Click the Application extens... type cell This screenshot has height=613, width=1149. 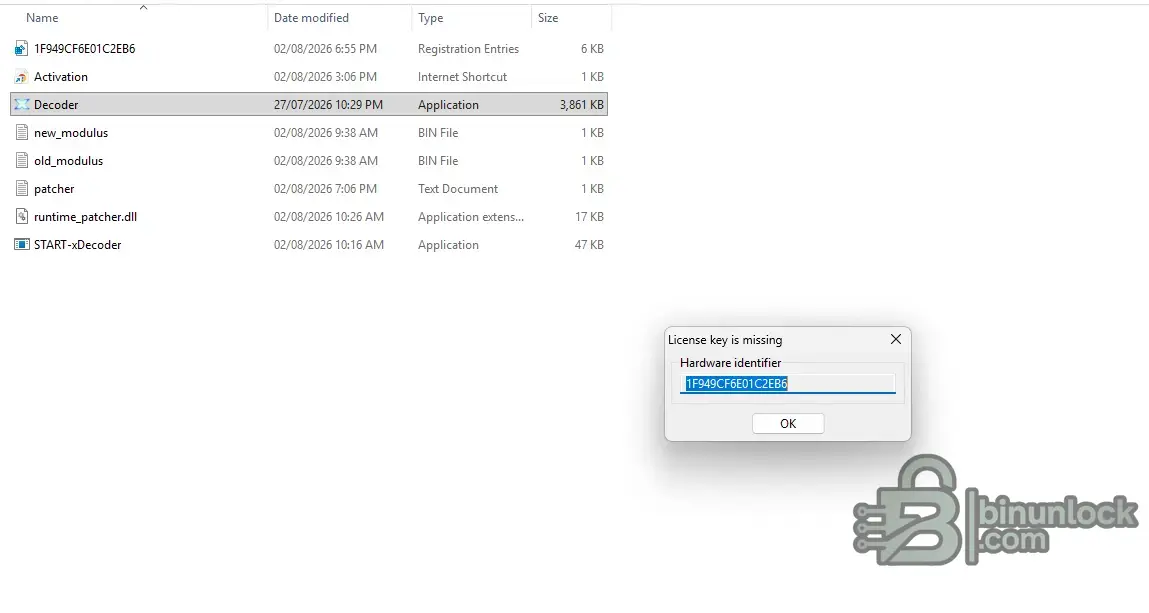click(x=471, y=217)
